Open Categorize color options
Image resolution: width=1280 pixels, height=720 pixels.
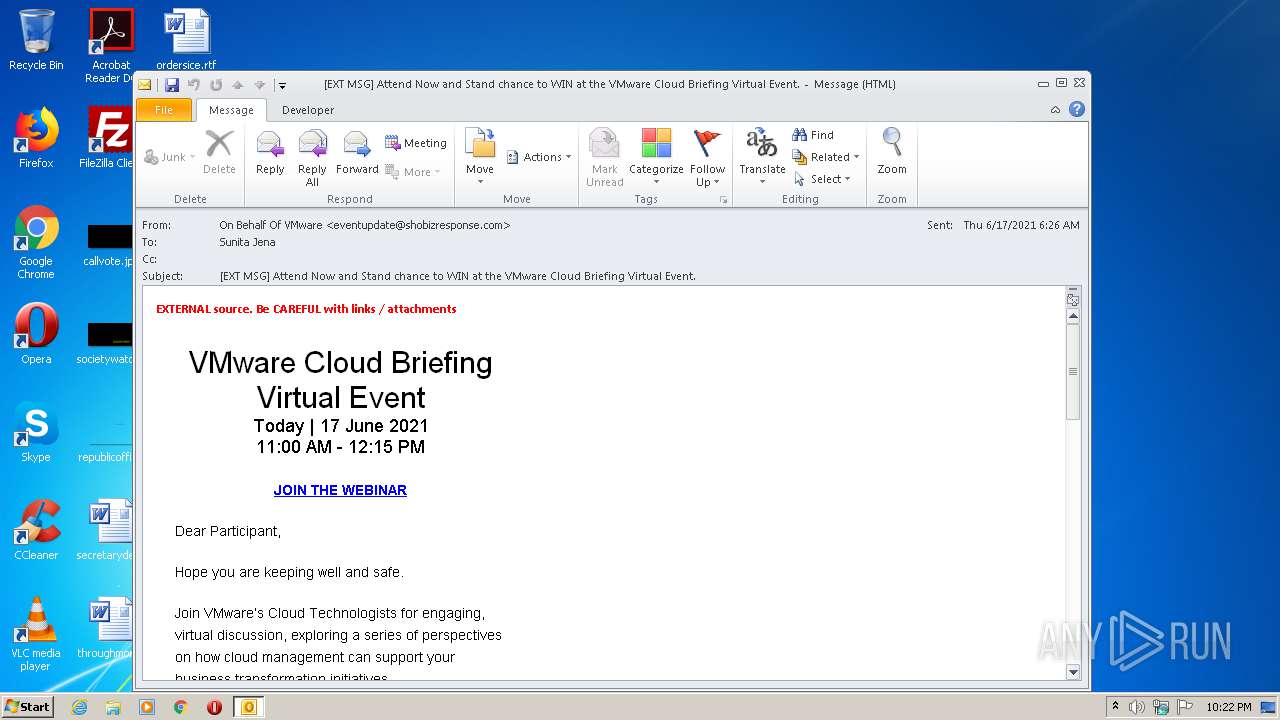point(656,158)
